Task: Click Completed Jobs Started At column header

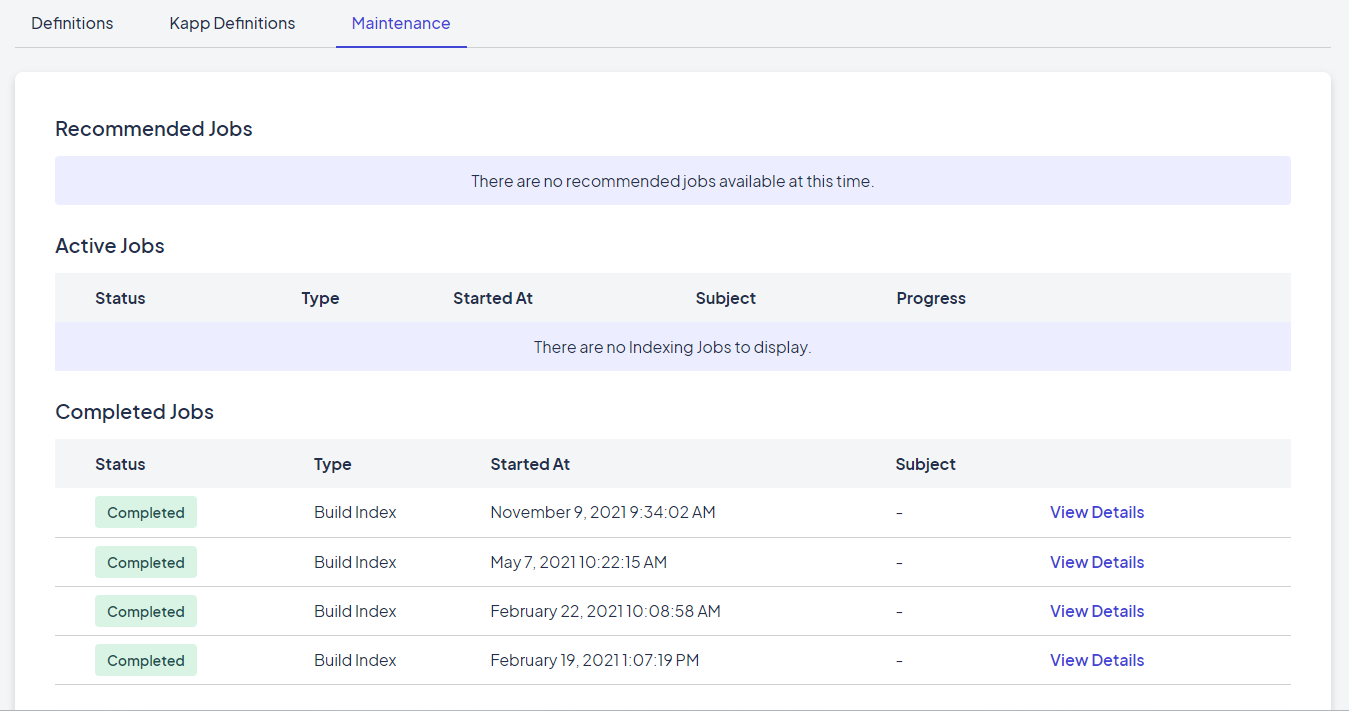Action: (x=530, y=464)
